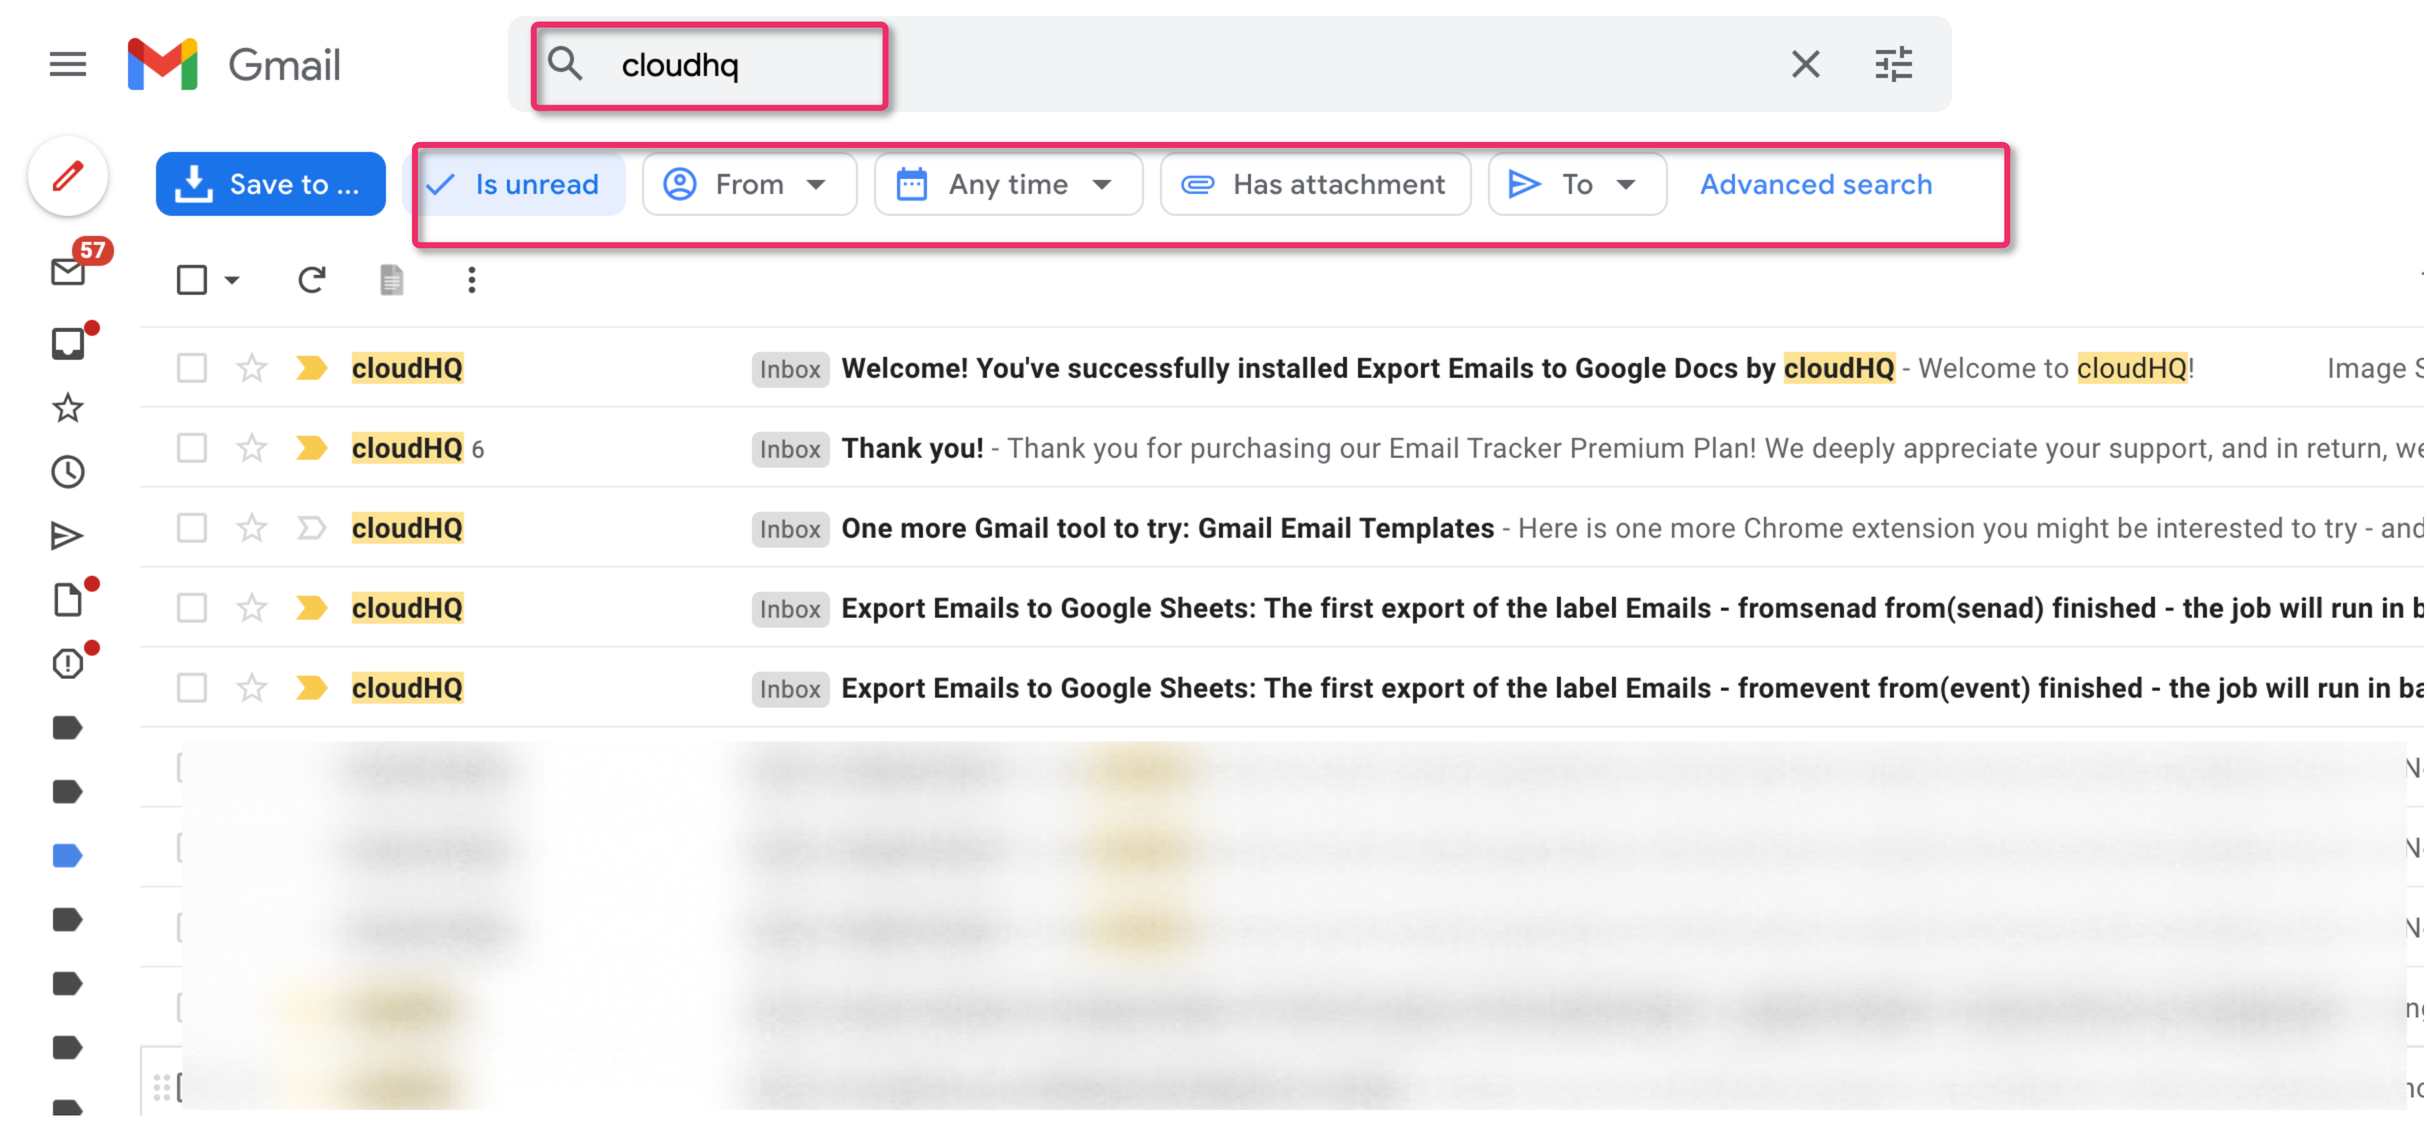Screen dimensions: 2430x1132
Task: Check the fromsenad export email
Action: click(x=192, y=608)
